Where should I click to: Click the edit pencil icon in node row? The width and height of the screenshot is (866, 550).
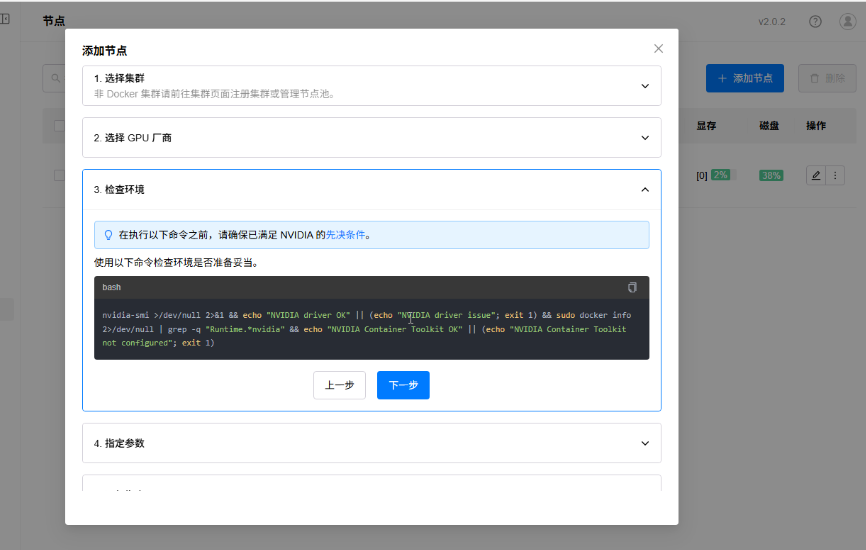pyautogui.click(x=816, y=176)
